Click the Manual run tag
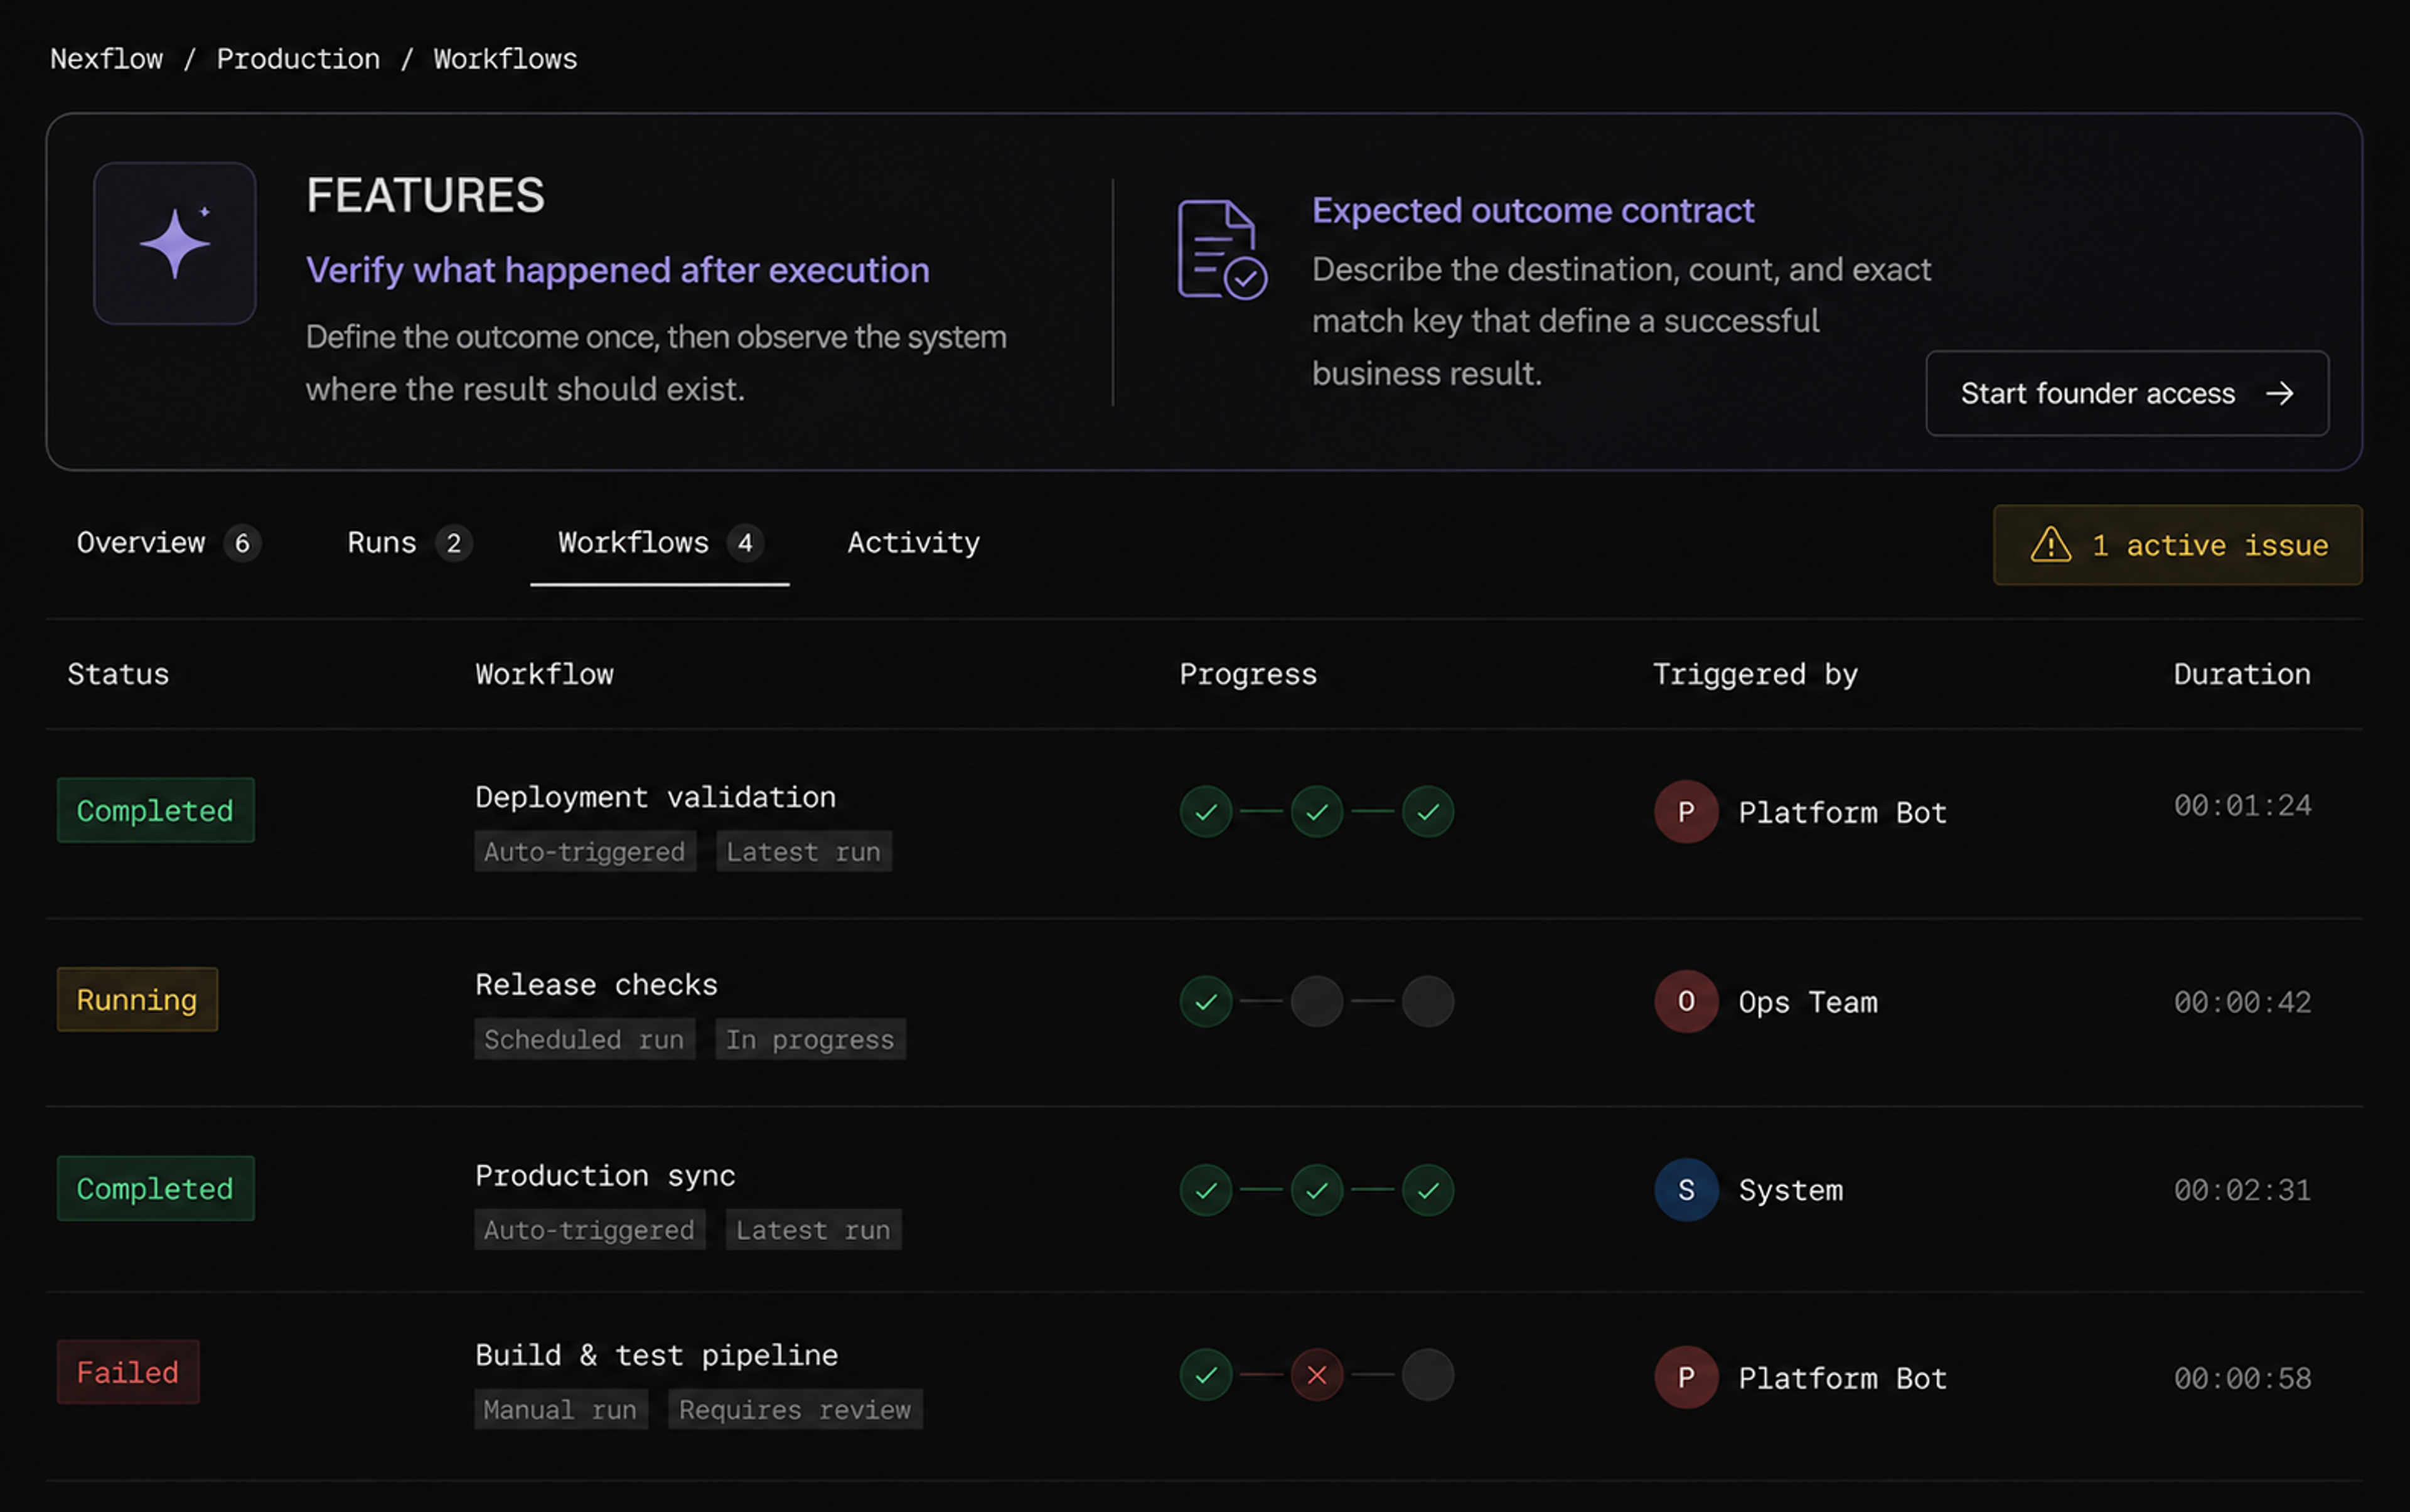 pyautogui.click(x=561, y=1410)
